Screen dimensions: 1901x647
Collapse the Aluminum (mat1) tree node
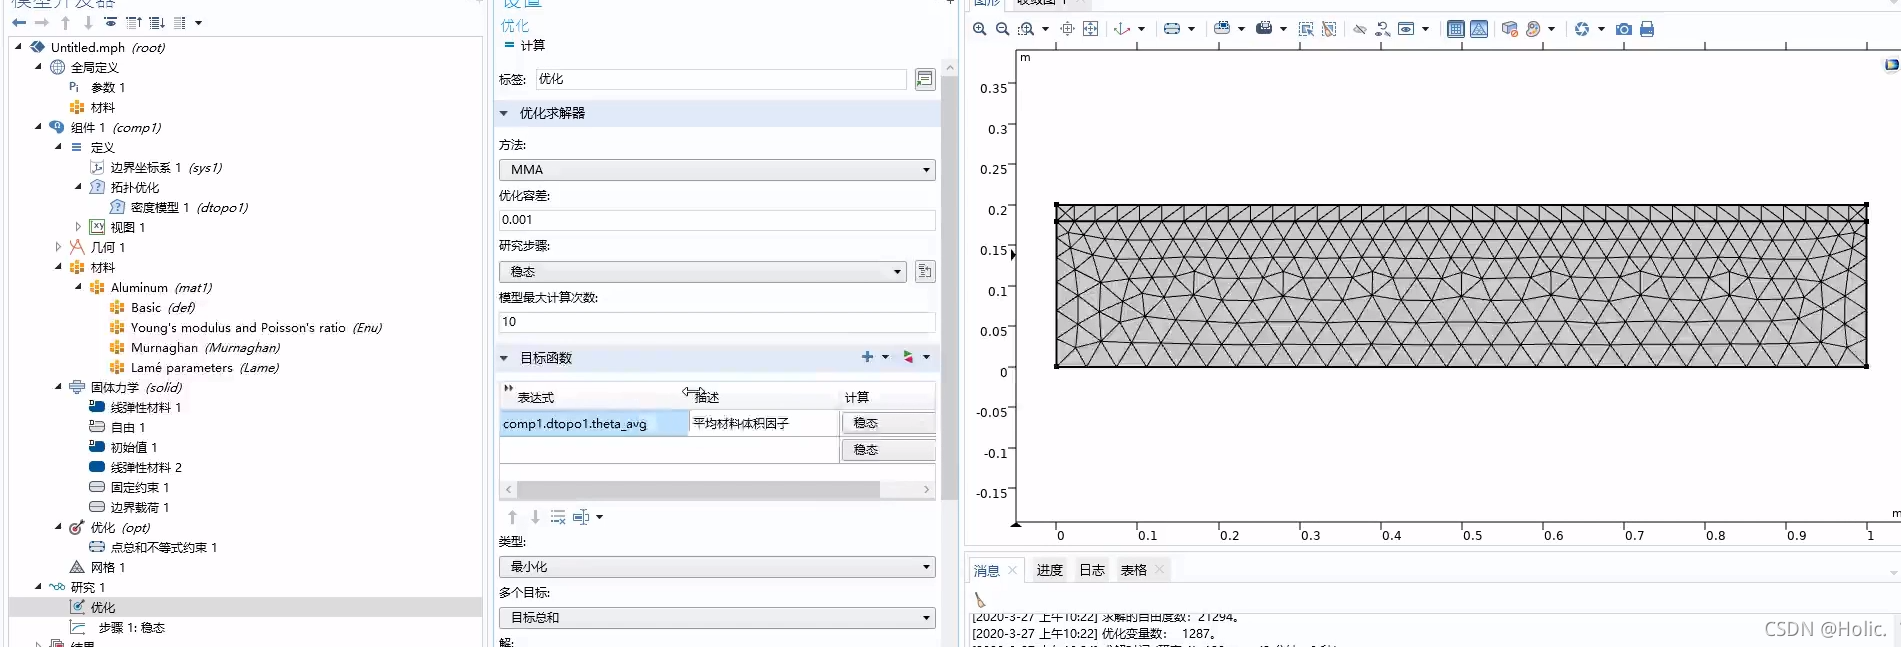pyautogui.click(x=78, y=287)
